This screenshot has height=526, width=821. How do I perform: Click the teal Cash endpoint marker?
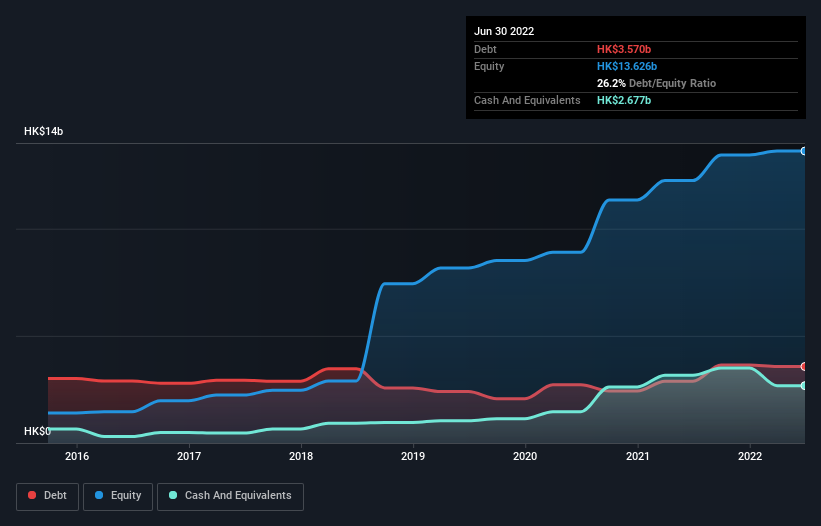pos(804,386)
